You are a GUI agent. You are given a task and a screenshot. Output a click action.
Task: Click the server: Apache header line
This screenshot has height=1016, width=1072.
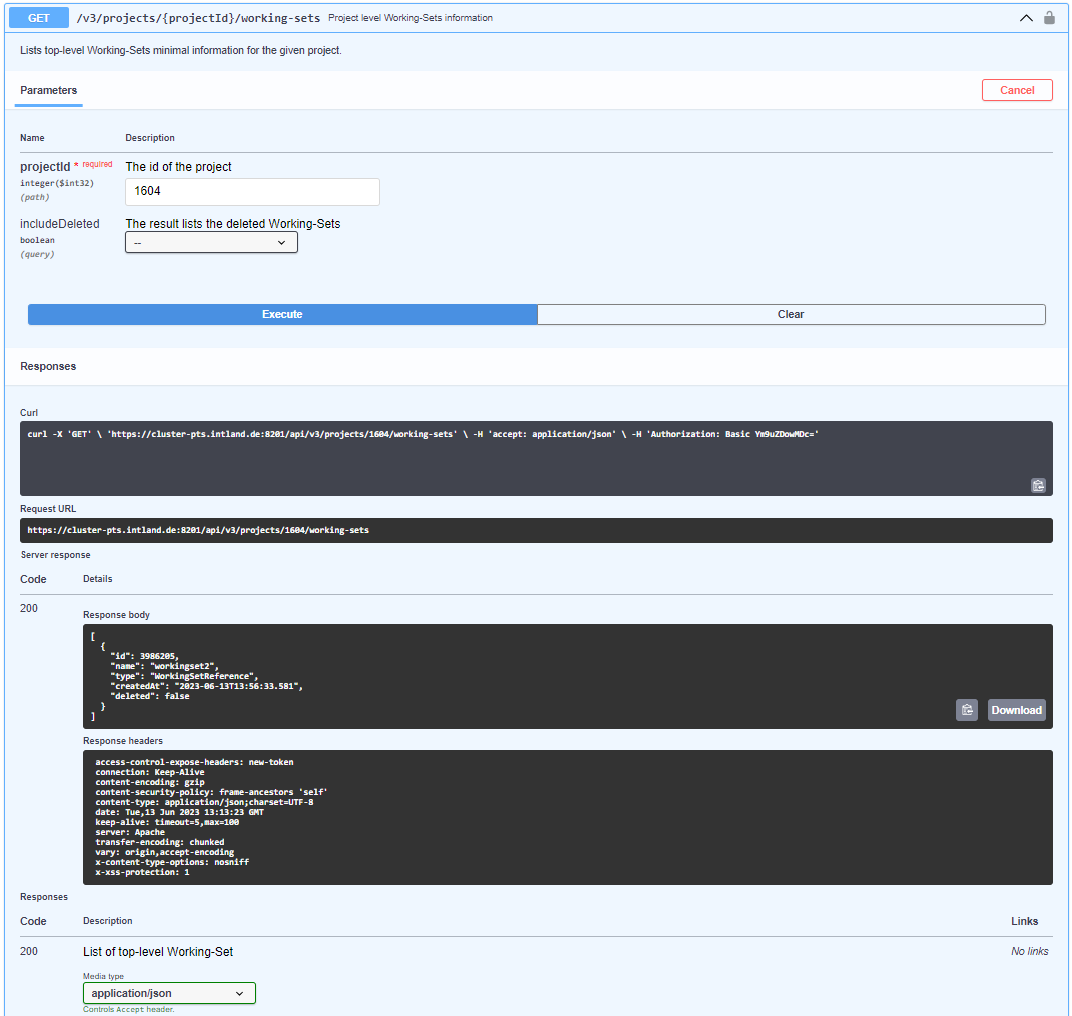[x=130, y=832]
